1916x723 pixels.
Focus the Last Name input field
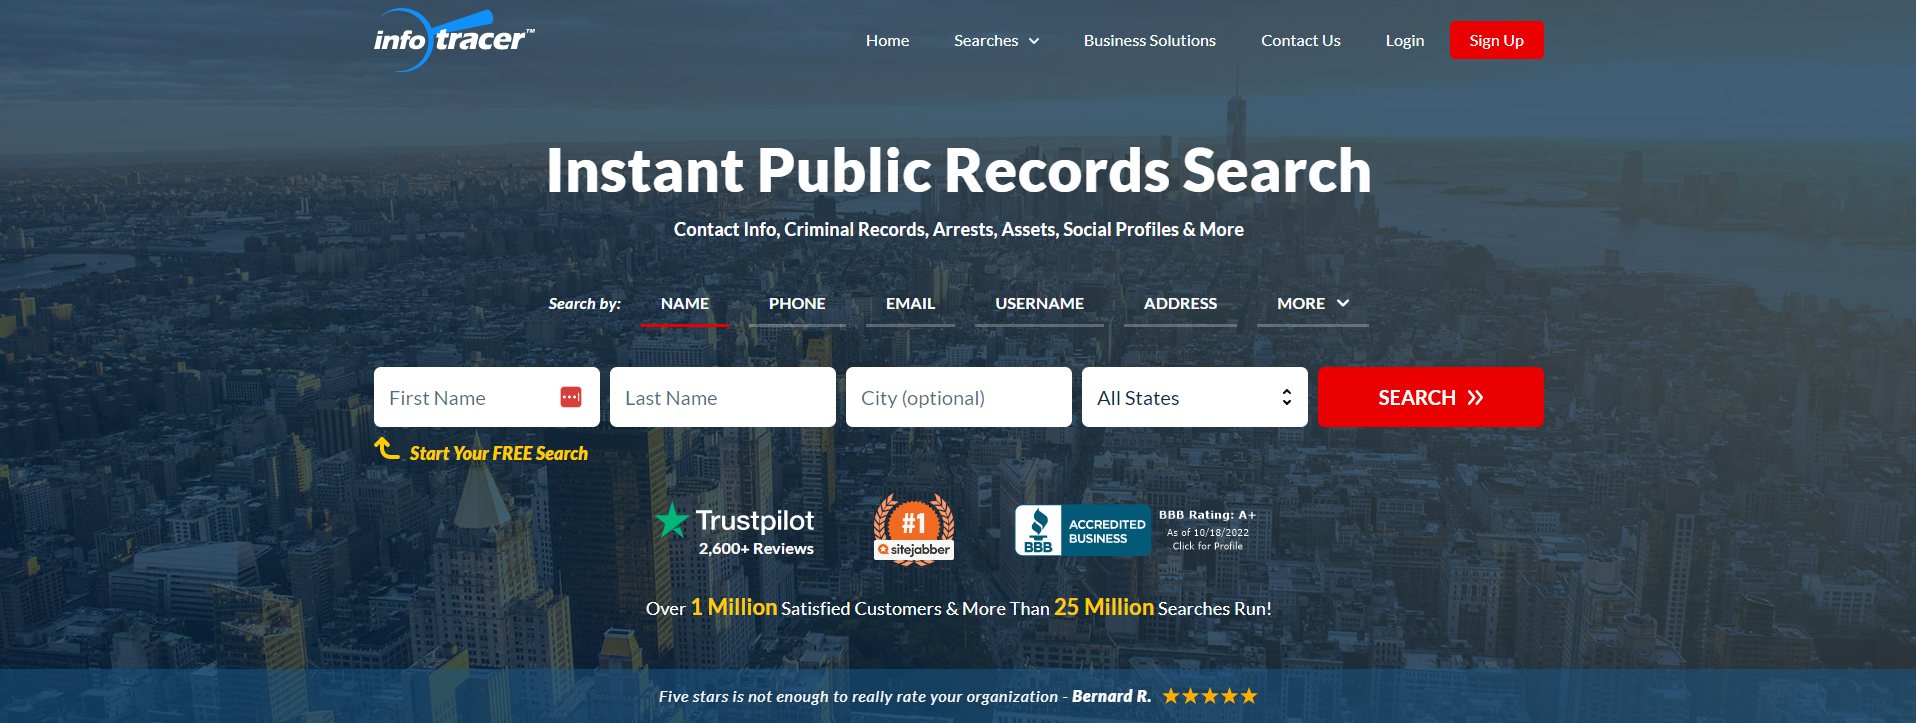coord(722,397)
